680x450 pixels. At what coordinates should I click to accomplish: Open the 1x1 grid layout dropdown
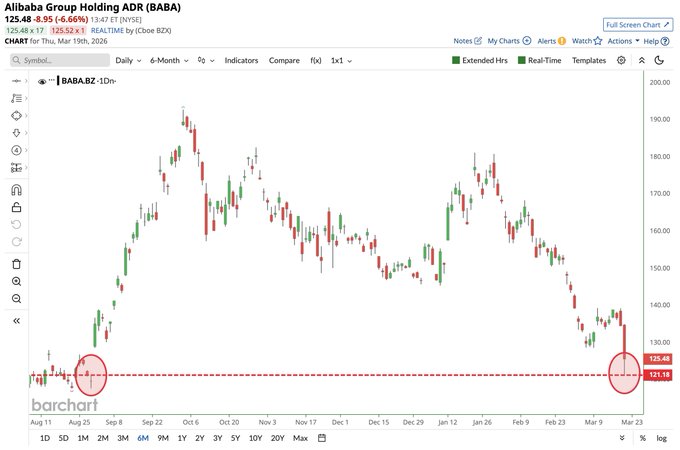(x=341, y=60)
